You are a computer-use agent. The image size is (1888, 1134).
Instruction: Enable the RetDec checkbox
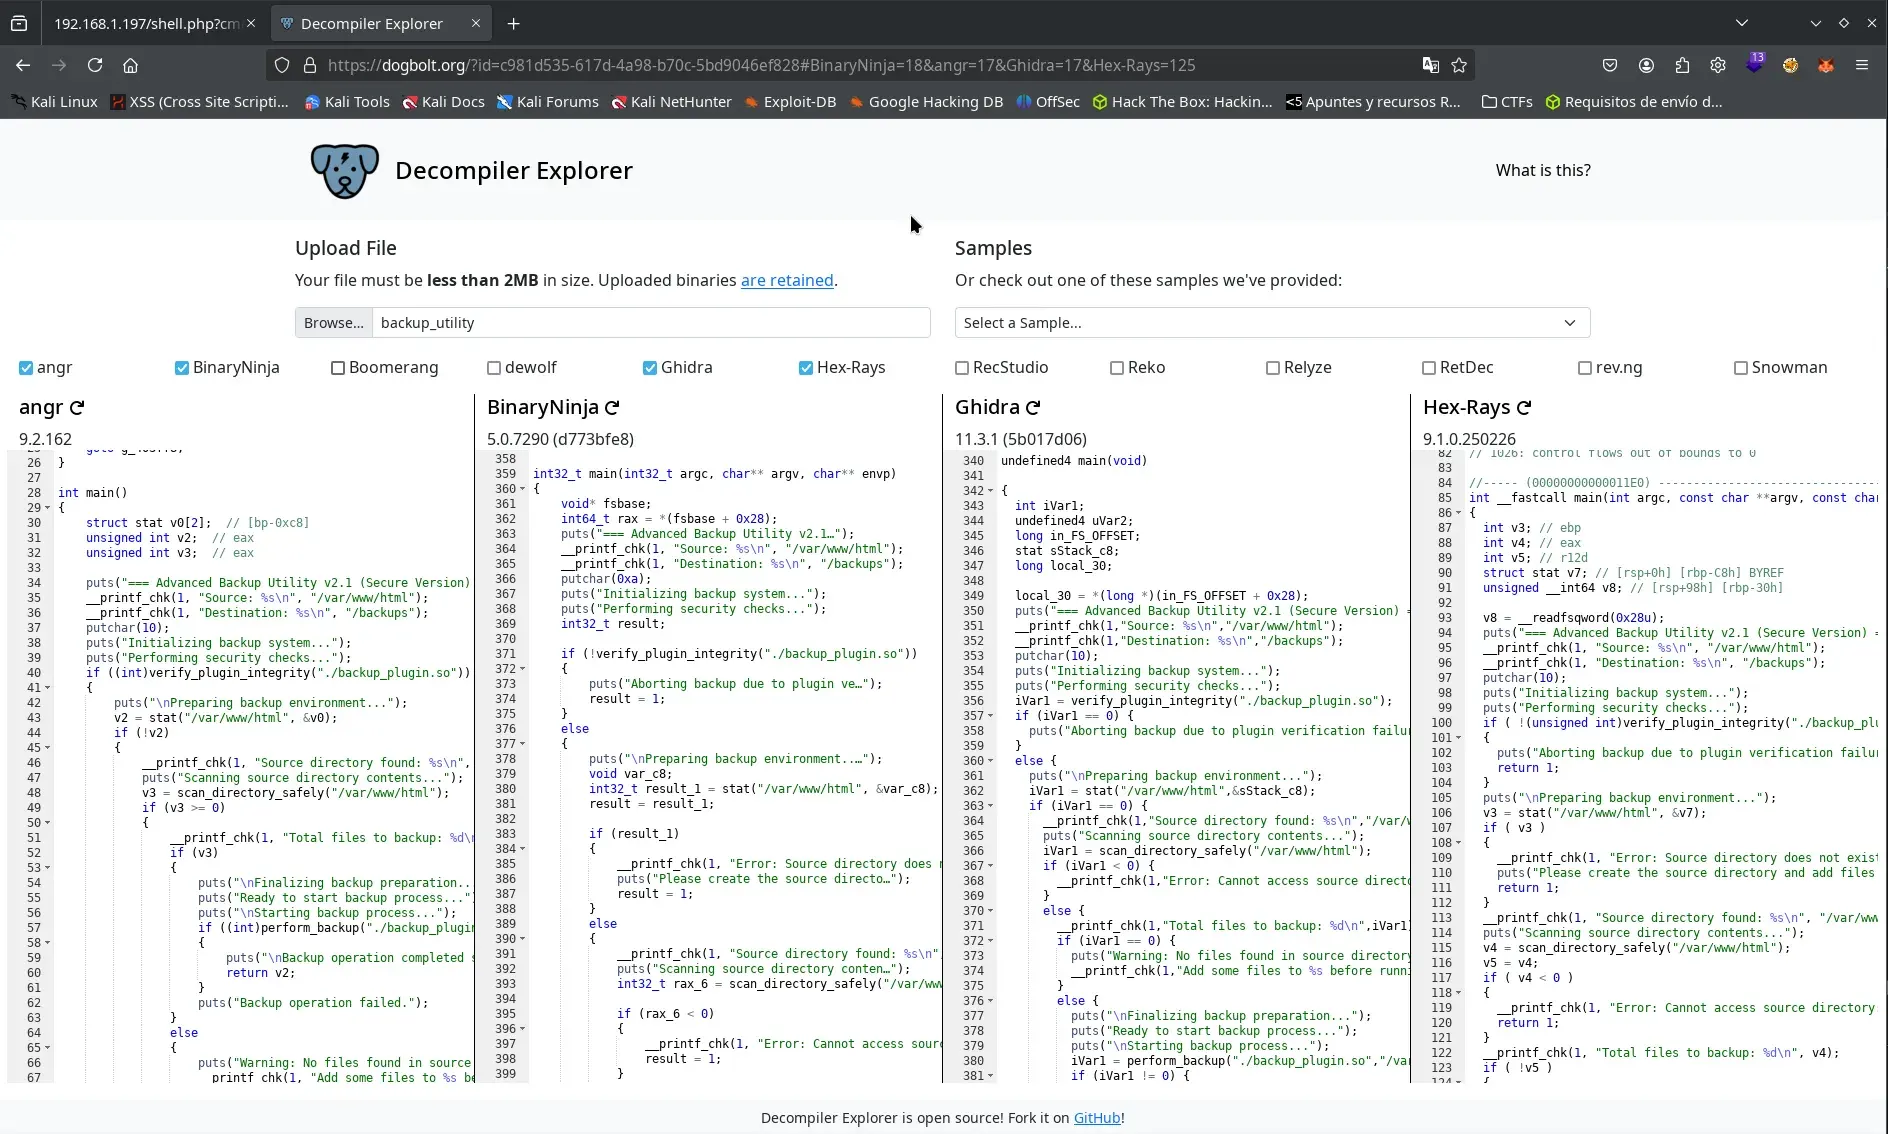[1429, 368]
